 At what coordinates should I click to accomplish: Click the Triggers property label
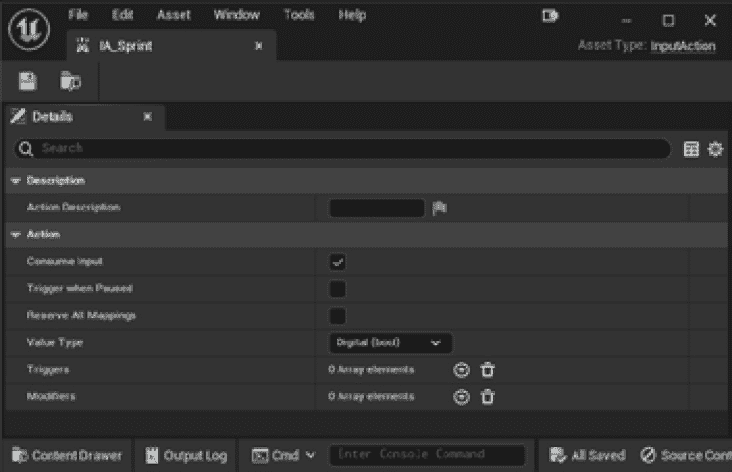[x=48, y=370]
